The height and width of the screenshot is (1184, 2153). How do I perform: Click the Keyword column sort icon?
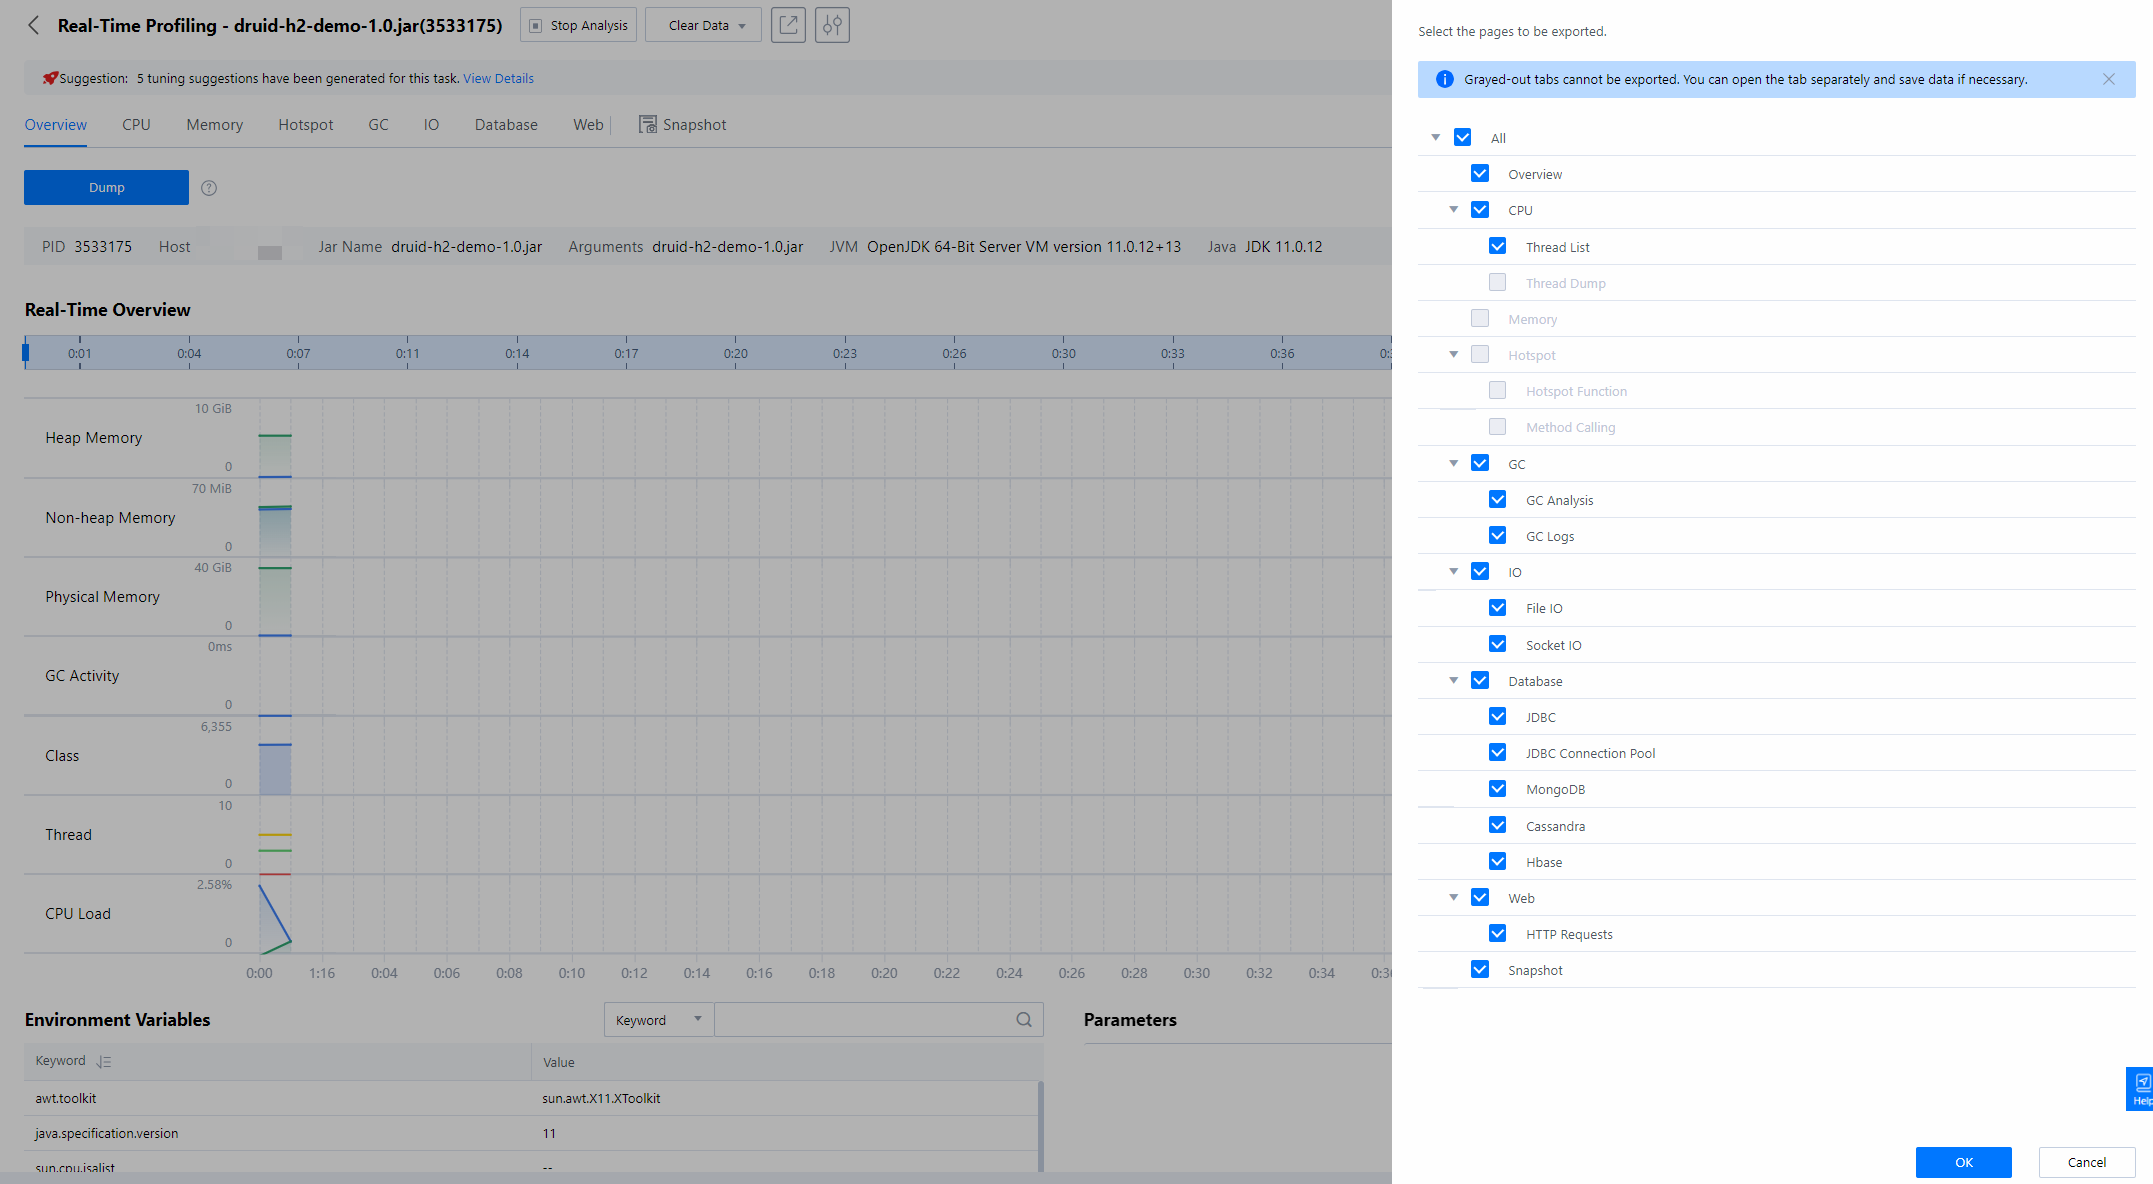(x=103, y=1062)
